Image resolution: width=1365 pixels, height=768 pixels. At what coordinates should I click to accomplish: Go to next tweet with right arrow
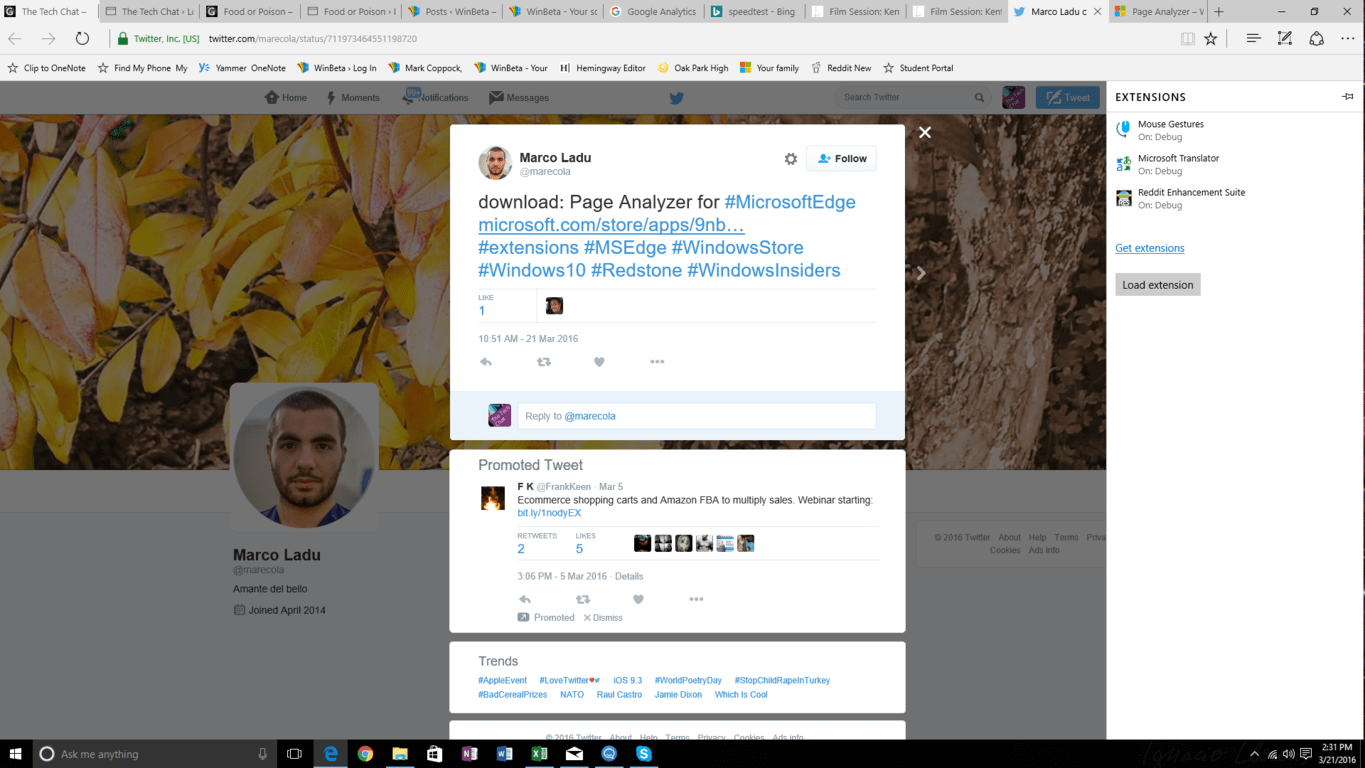pyautogui.click(x=921, y=273)
